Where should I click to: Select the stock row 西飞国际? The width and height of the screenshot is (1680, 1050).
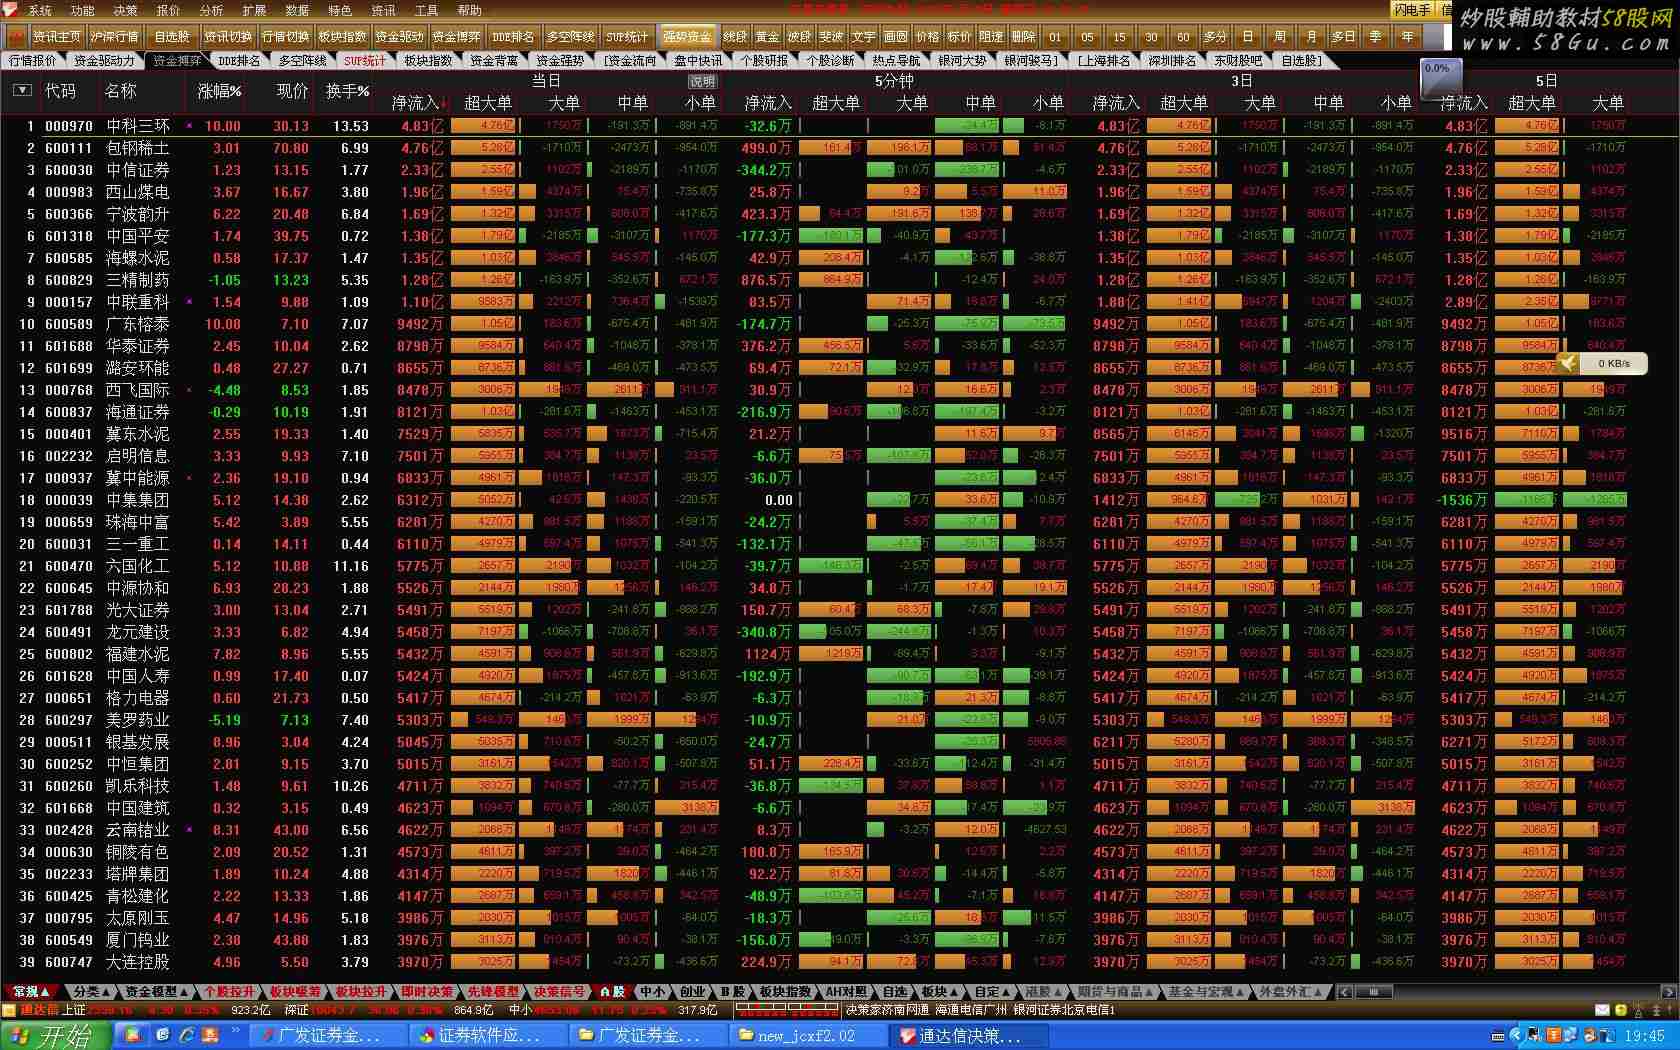tap(840, 390)
